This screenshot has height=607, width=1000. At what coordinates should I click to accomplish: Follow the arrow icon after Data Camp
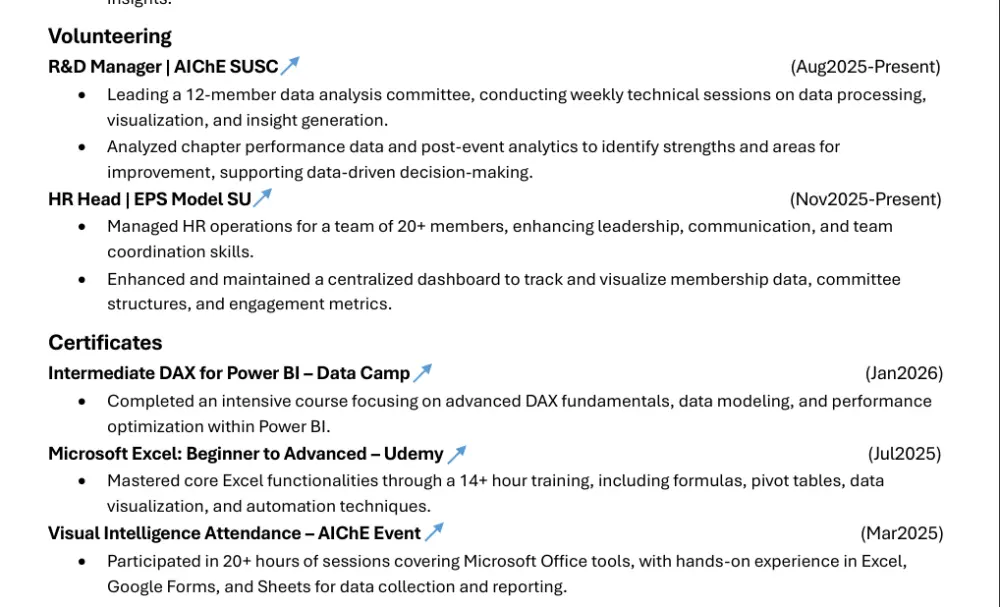coord(422,372)
